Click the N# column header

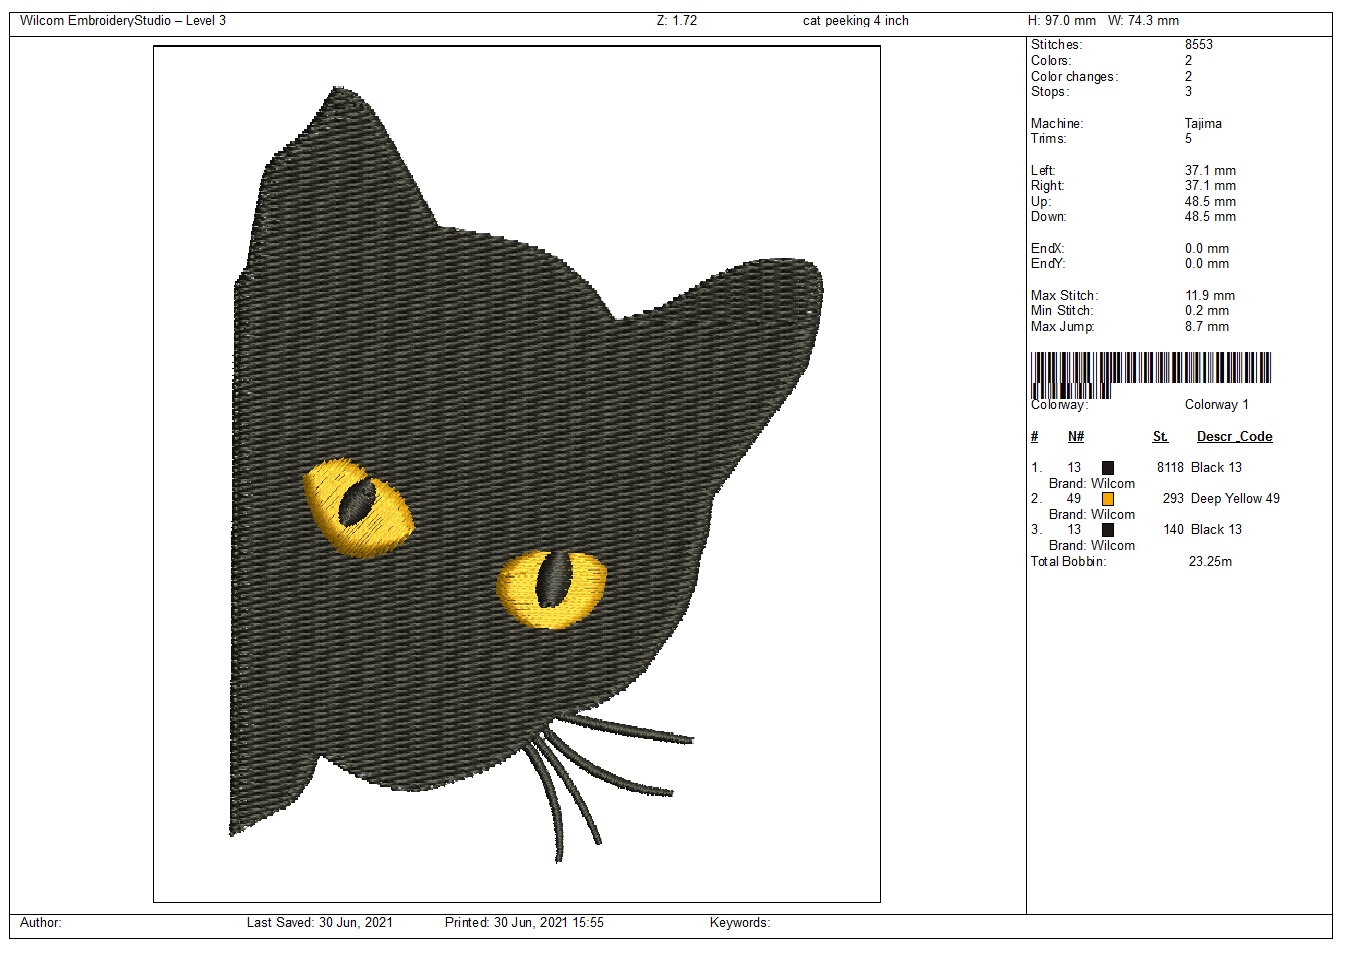click(1075, 437)
